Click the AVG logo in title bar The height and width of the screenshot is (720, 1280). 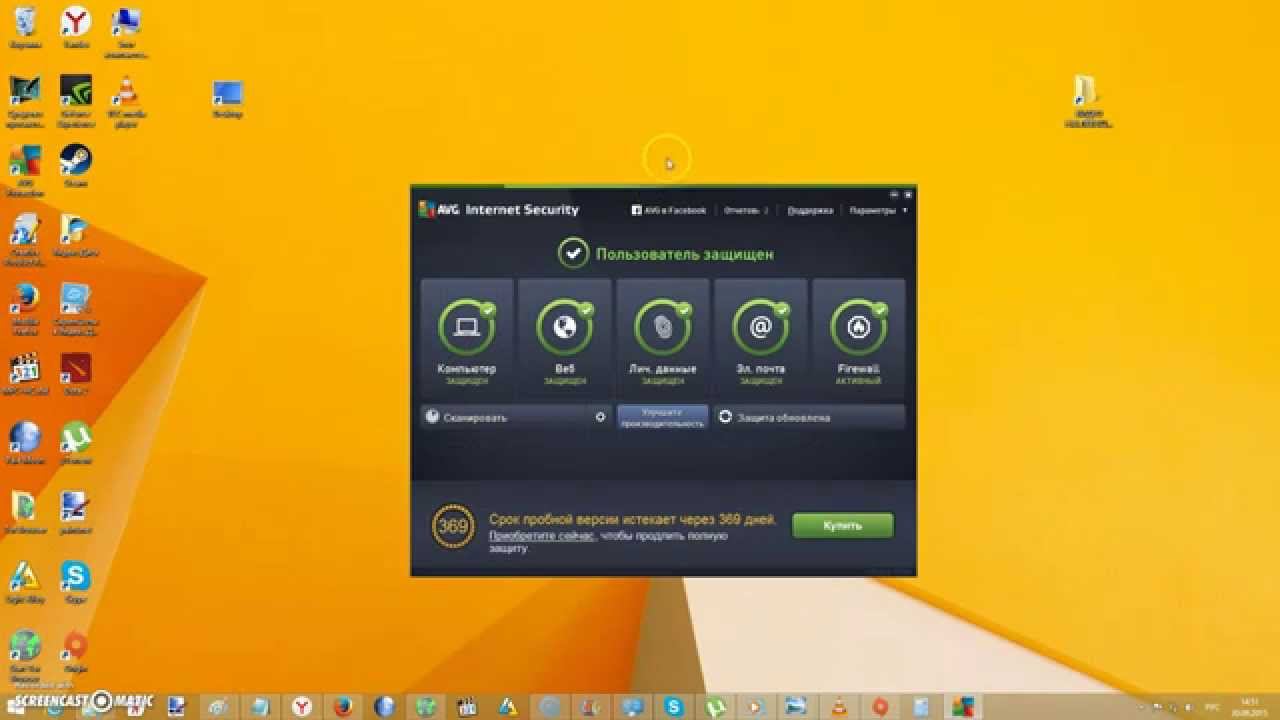pyautogui.click(x=440, y=210)
